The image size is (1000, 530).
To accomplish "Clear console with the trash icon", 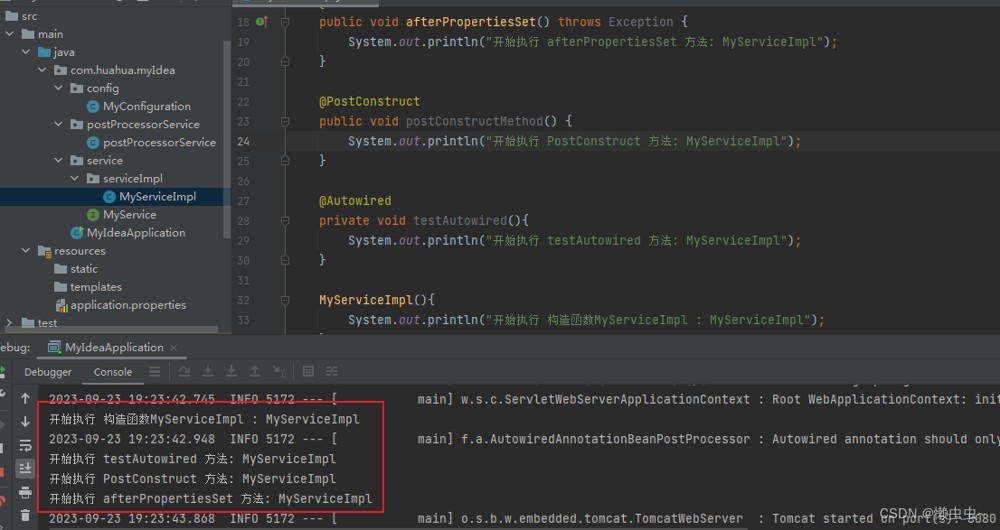I will (25, 515).
